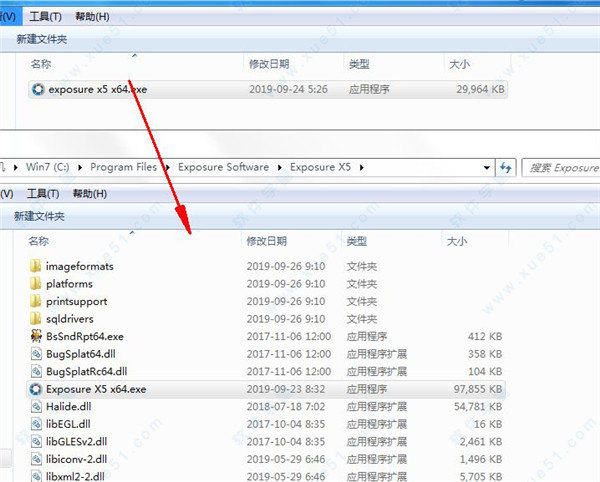Viewport: 600px width, 482px height.
Task: Click the BugSplat64.dll file icon
Action: coord(36,354)
